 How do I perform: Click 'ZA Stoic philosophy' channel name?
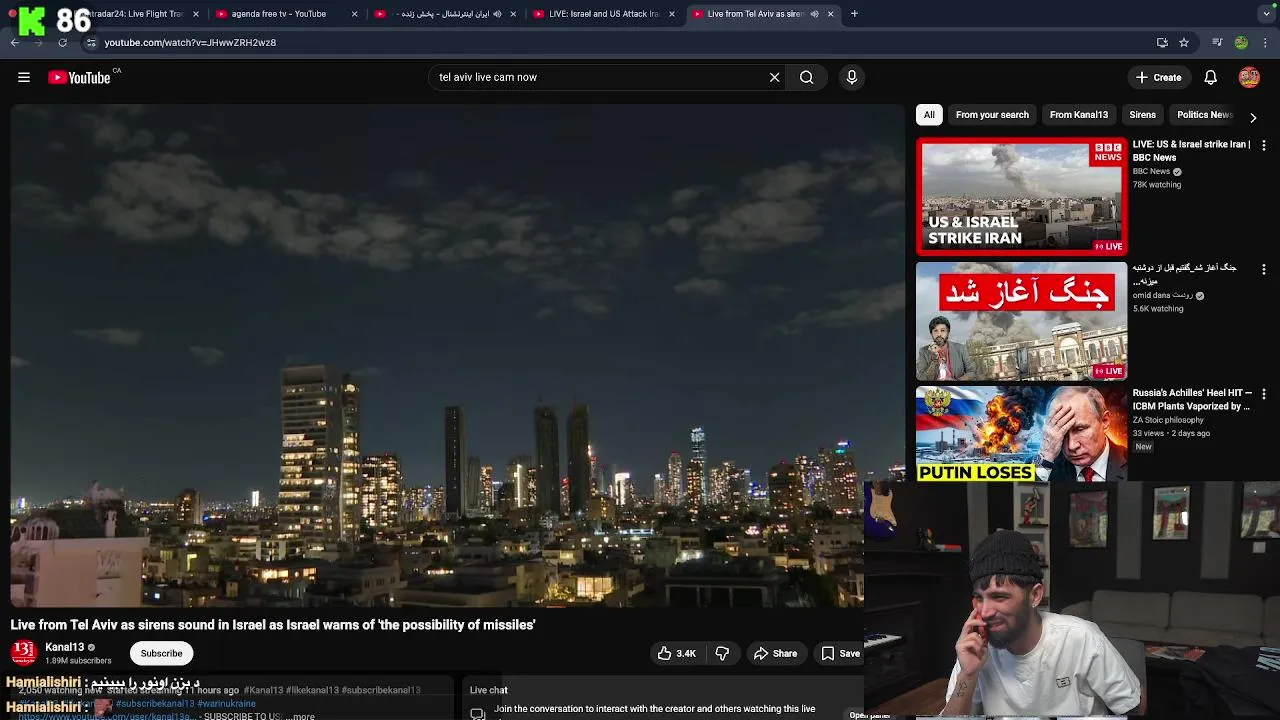[1168, 420]
